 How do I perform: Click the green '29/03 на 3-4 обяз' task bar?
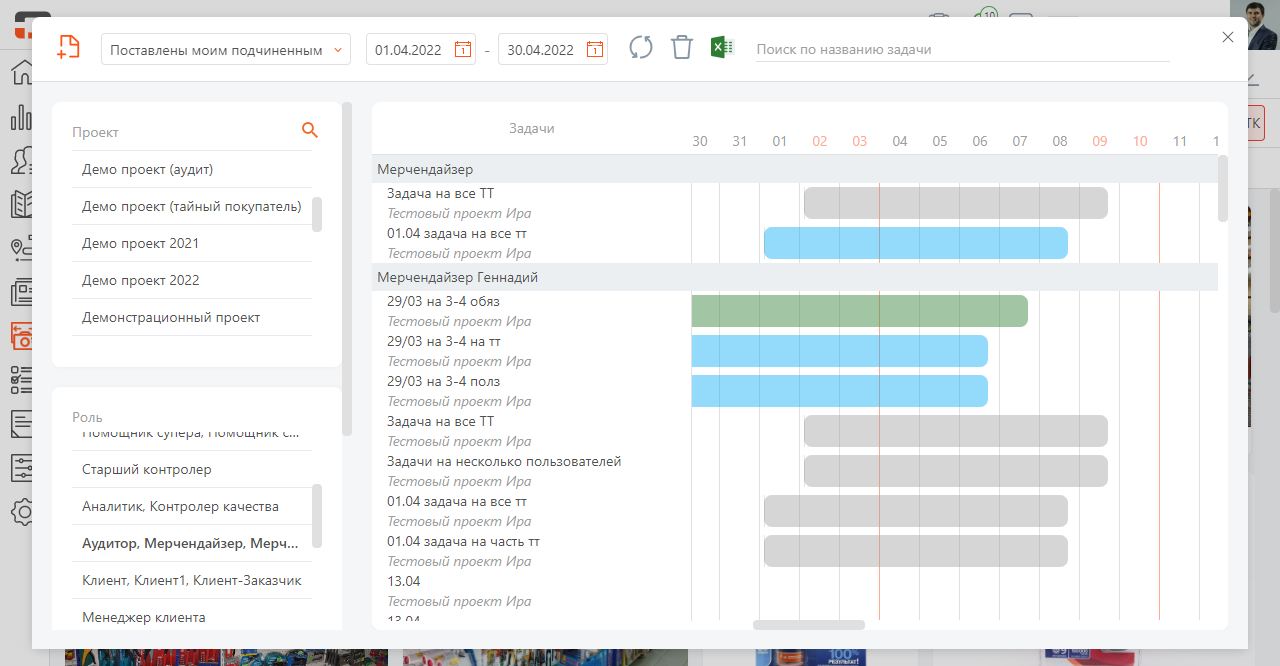[859, 311]
